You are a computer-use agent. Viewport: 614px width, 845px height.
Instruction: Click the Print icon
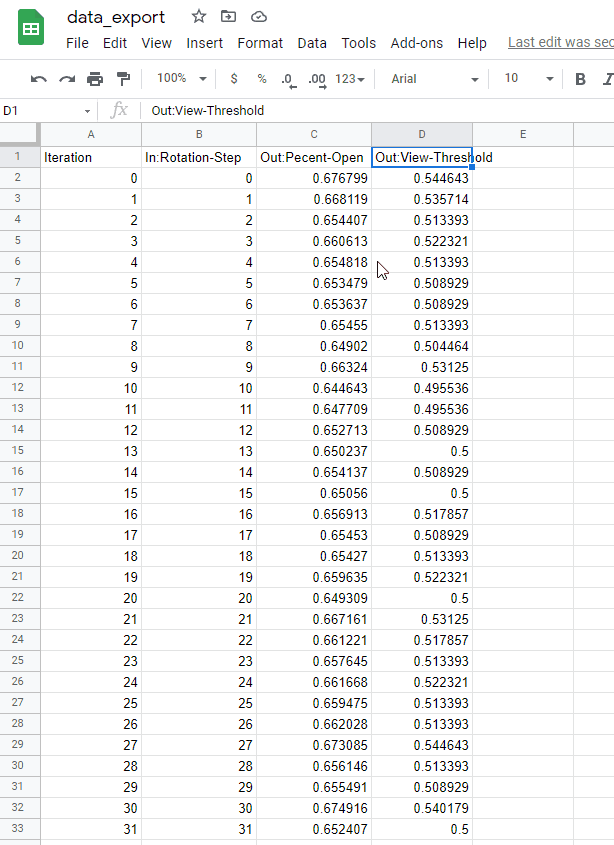(95, 79)
